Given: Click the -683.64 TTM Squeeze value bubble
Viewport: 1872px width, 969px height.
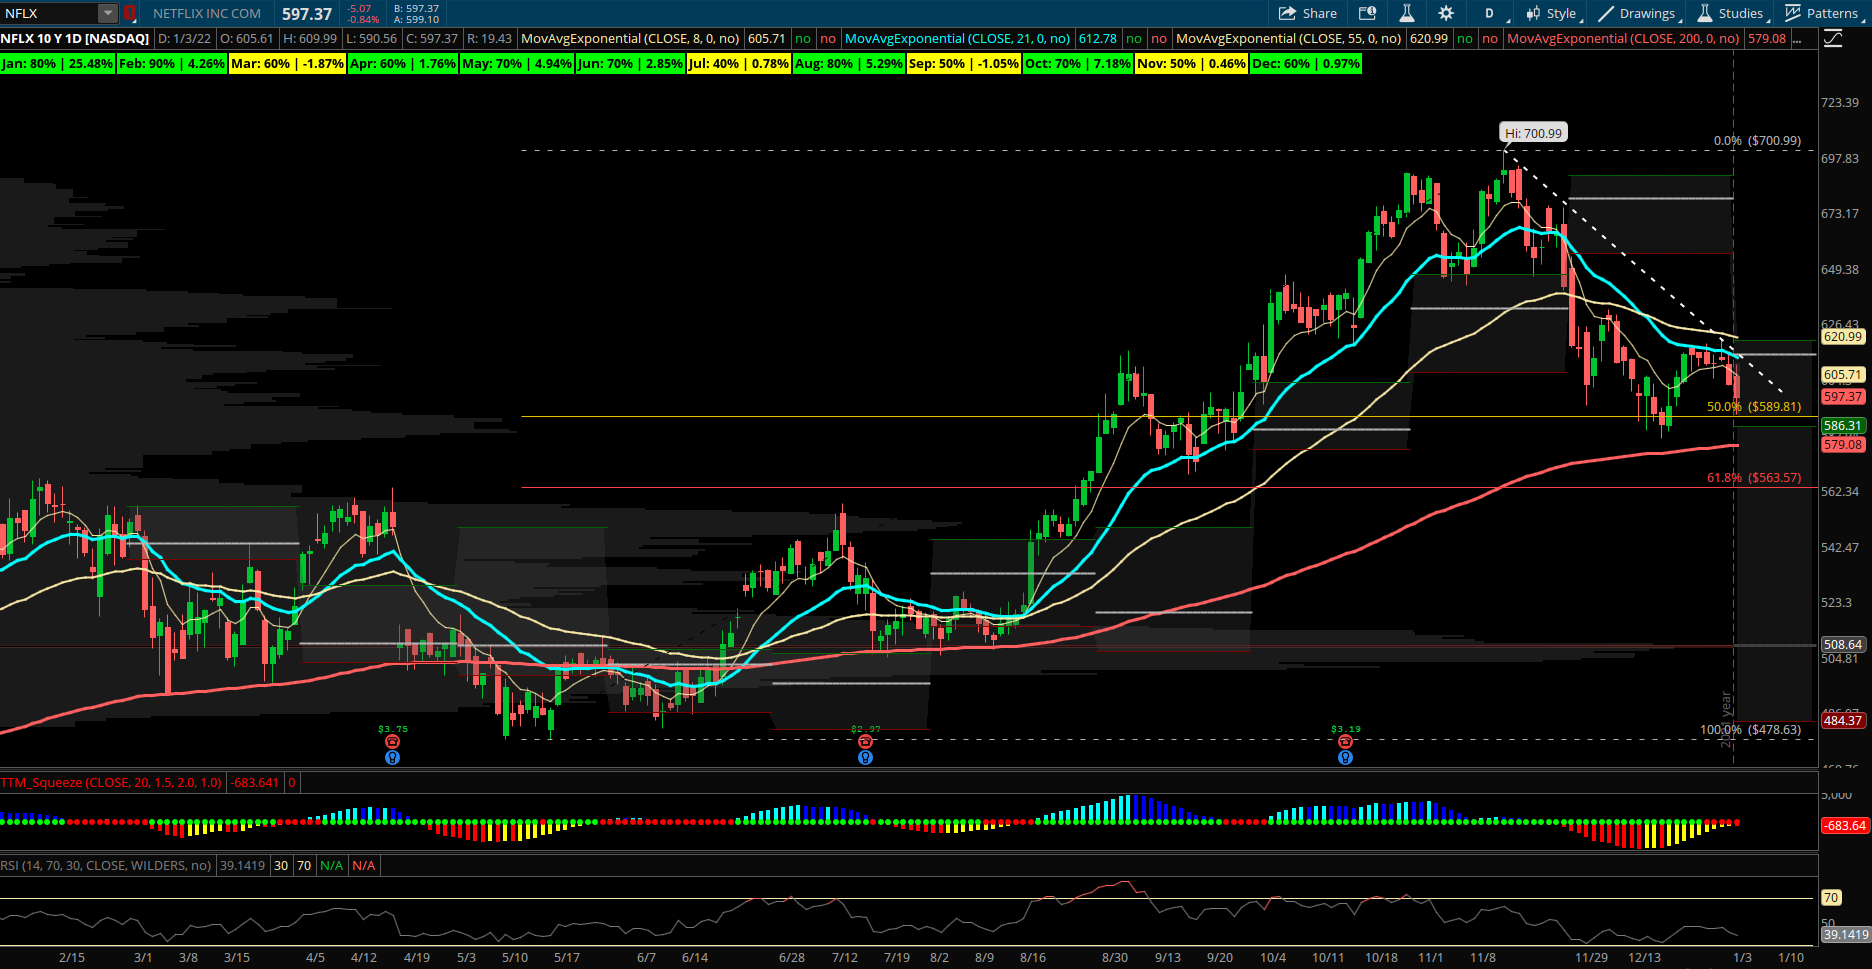Looking at the screenshot, I should (x=1844, y=826).
